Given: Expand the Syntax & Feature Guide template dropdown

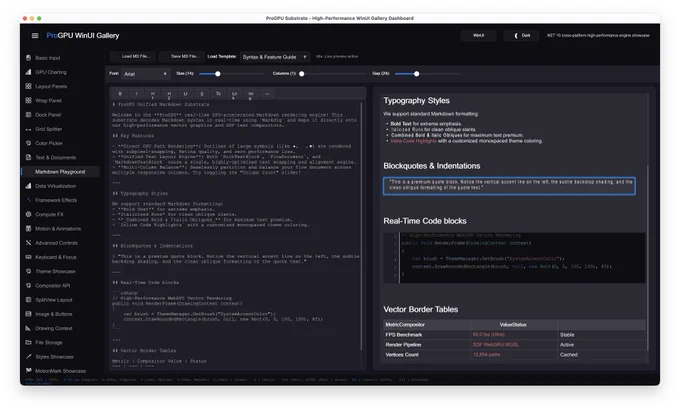Looking at the screenshot, I should pyautogui.click(x=275, y=57).
